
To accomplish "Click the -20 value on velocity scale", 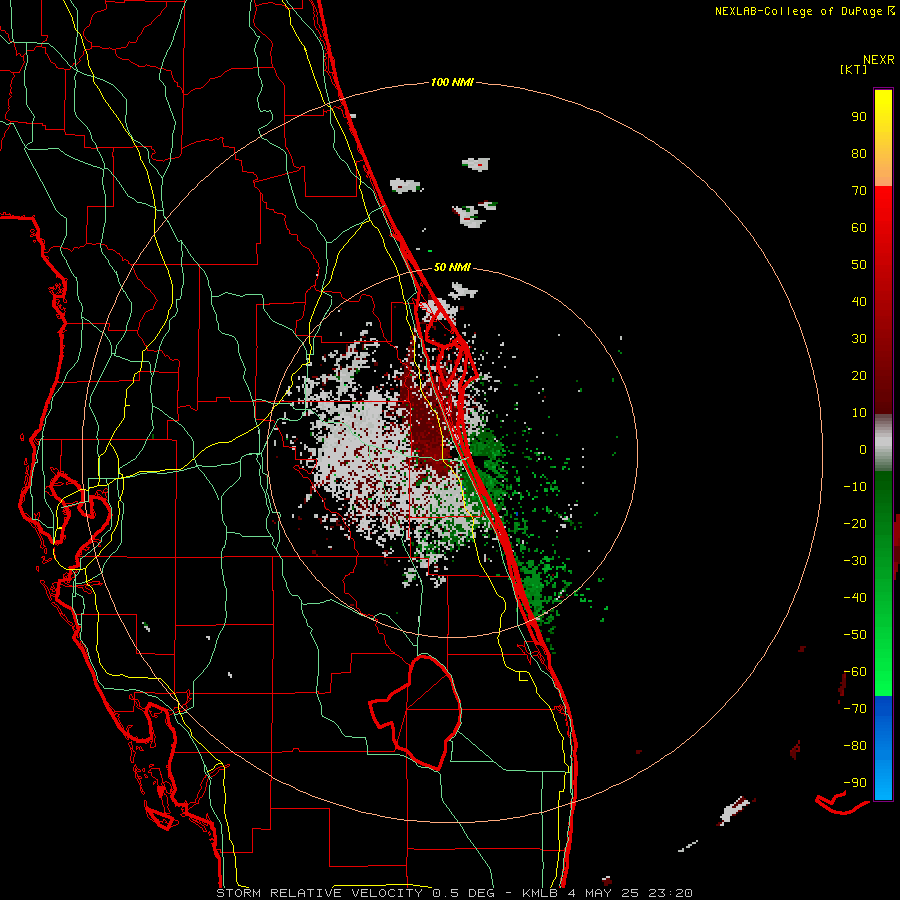I will [x=855, y=524].
